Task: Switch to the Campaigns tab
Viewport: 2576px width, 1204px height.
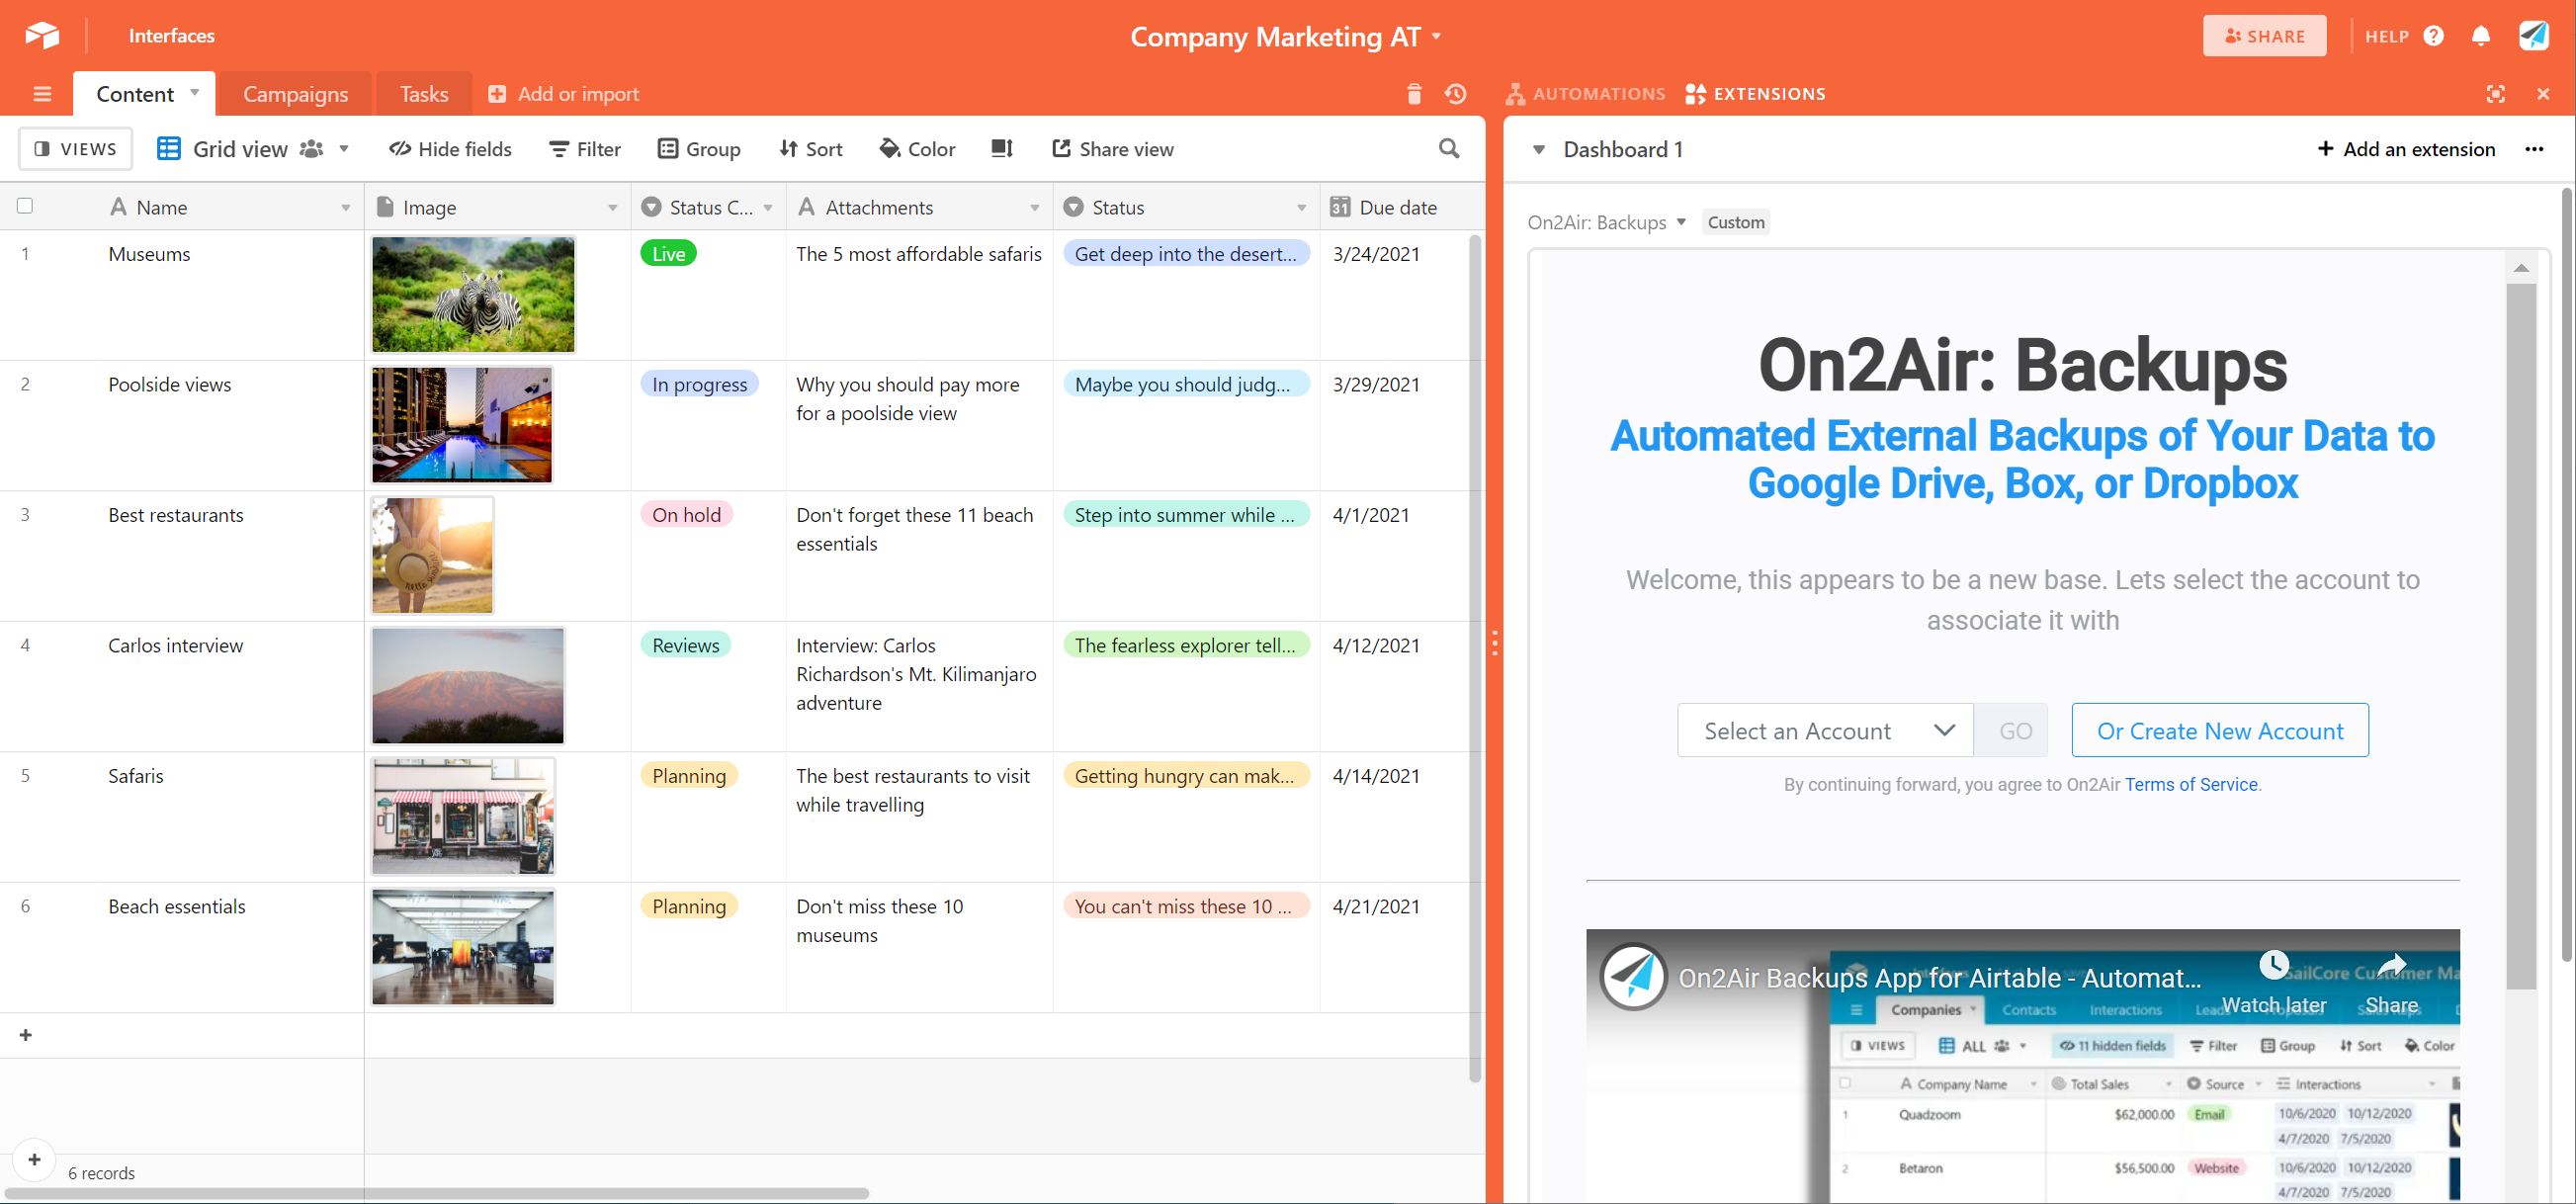Action: (x=296, y=92)
